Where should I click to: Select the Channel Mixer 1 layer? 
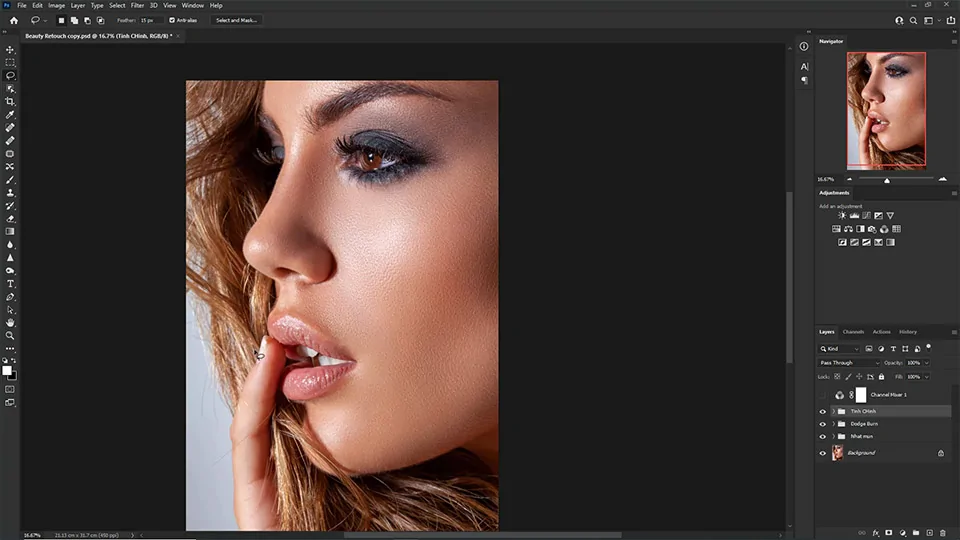[886, 395]
